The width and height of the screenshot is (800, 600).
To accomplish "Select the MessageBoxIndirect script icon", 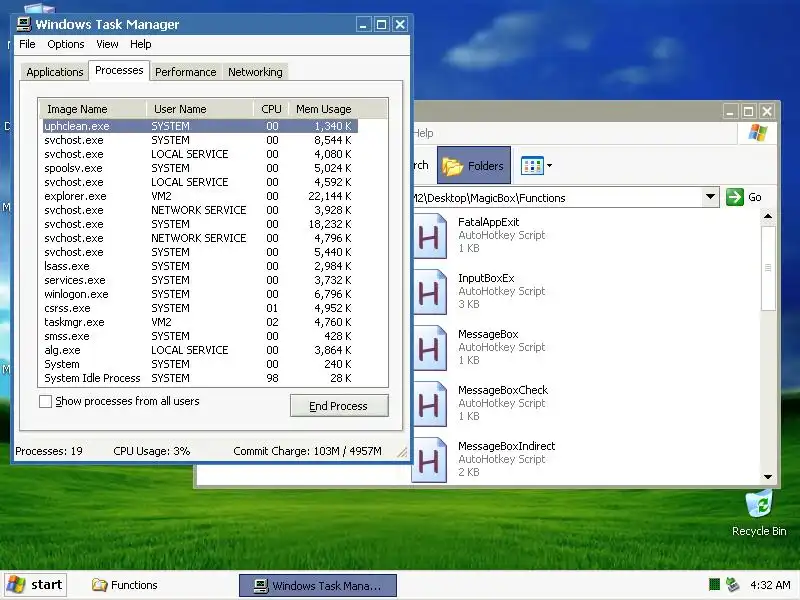I will point(430,460).
